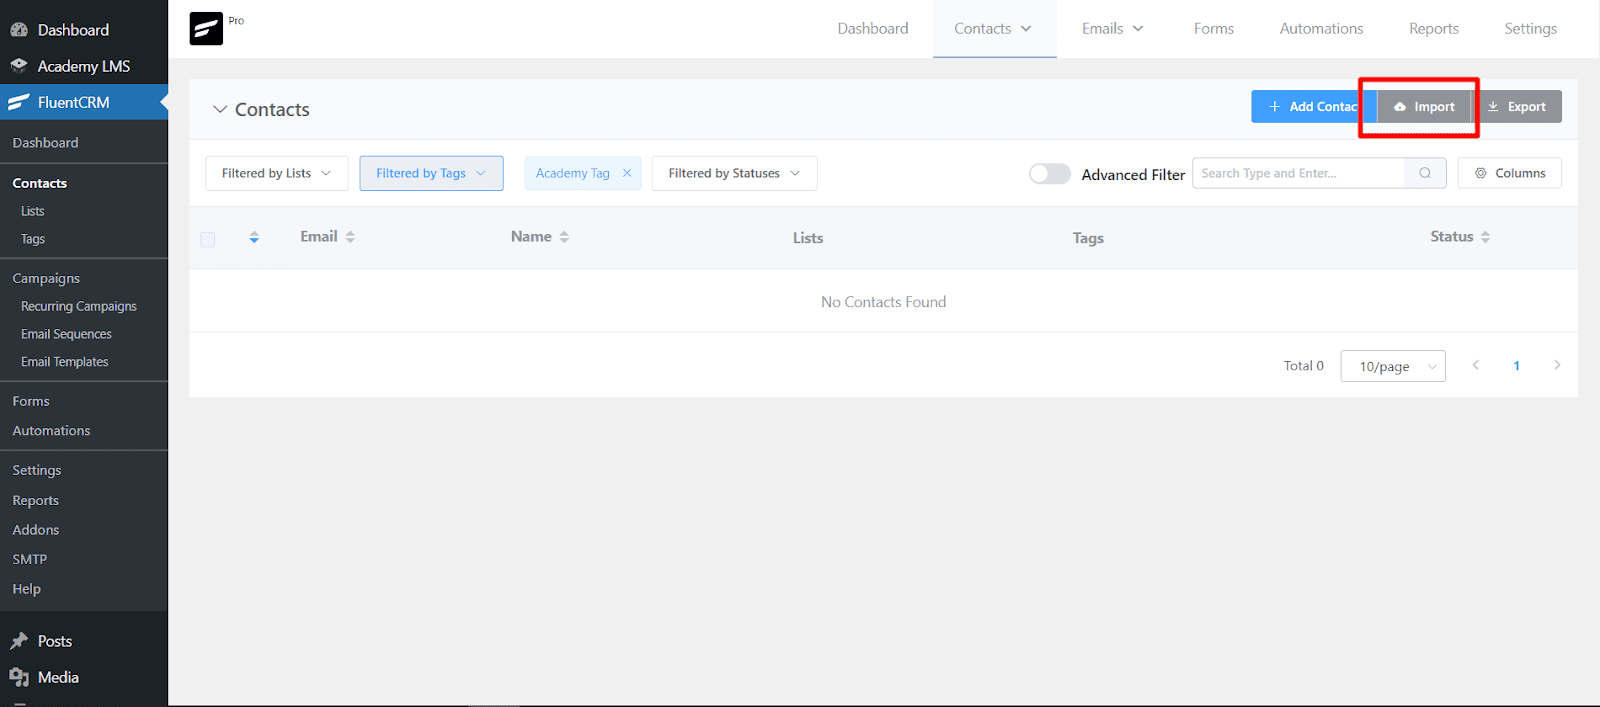The image size is (1600, 707).
Task: Open the Filtered by Statuses dropdown
Action: click(734, 173)
